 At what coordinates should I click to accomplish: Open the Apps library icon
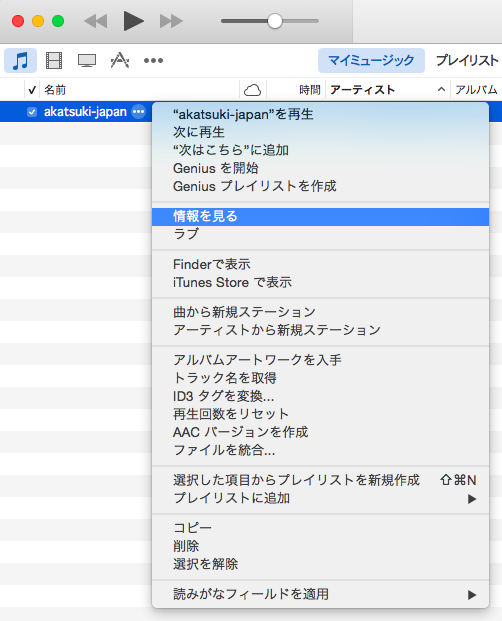point(120,61)
